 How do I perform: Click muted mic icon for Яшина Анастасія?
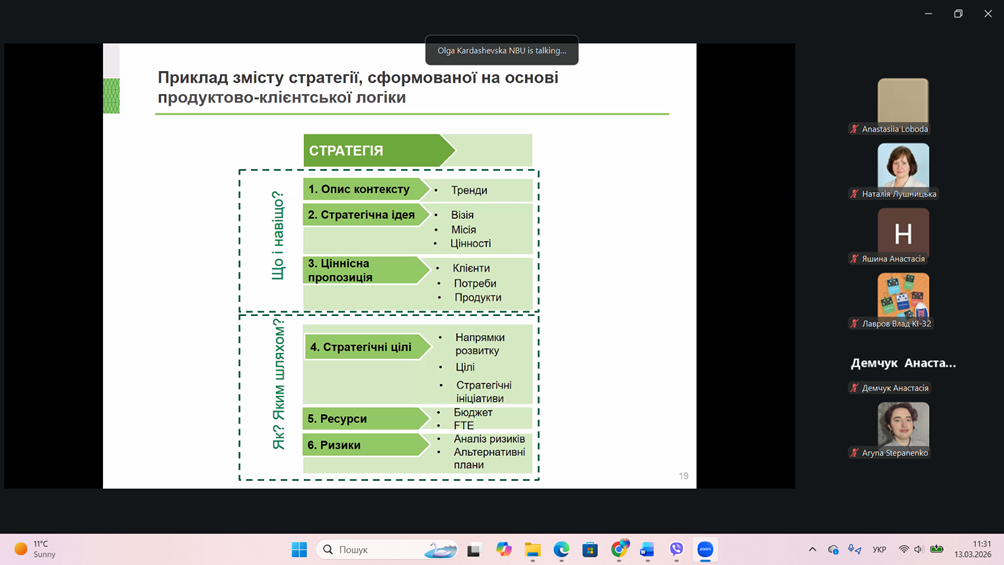click(x=854, y=259)
